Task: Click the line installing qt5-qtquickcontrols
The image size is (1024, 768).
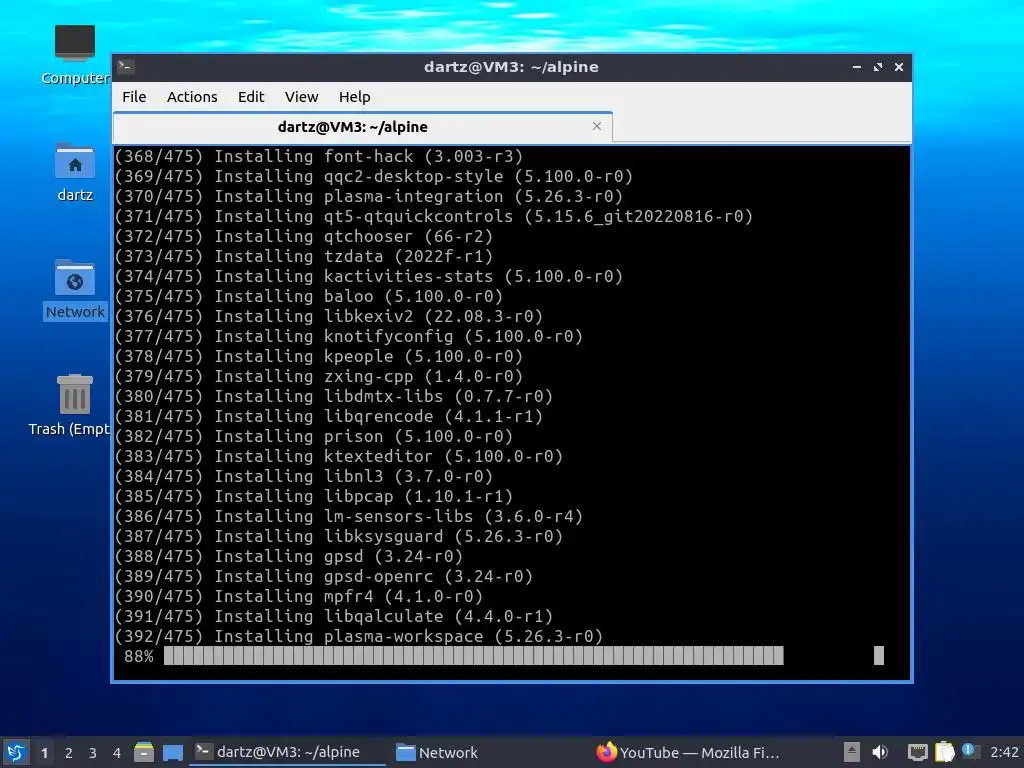Action: pos(434,217)
